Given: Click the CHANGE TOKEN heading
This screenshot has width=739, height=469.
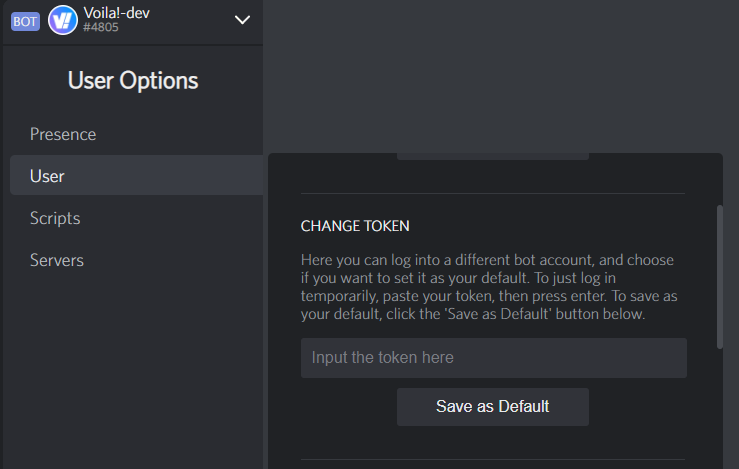Looking at the screenshot, I should (x=355, y=226).
